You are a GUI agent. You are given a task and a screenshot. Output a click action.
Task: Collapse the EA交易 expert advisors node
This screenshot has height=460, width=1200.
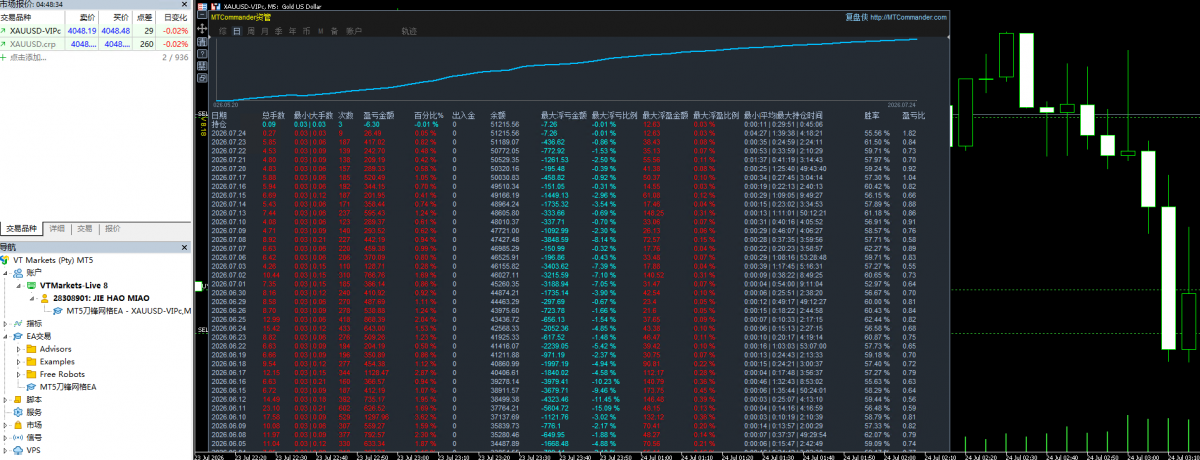(x=7, y=336)
